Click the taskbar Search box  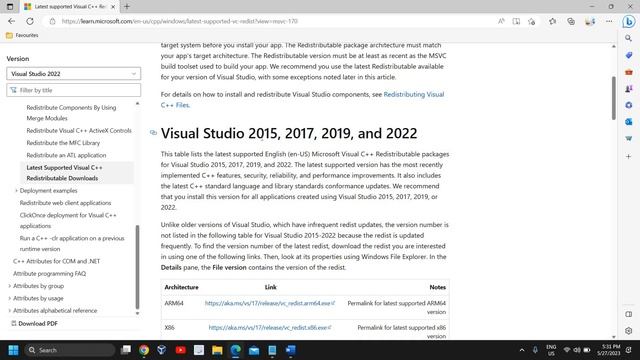pos(69,350)
